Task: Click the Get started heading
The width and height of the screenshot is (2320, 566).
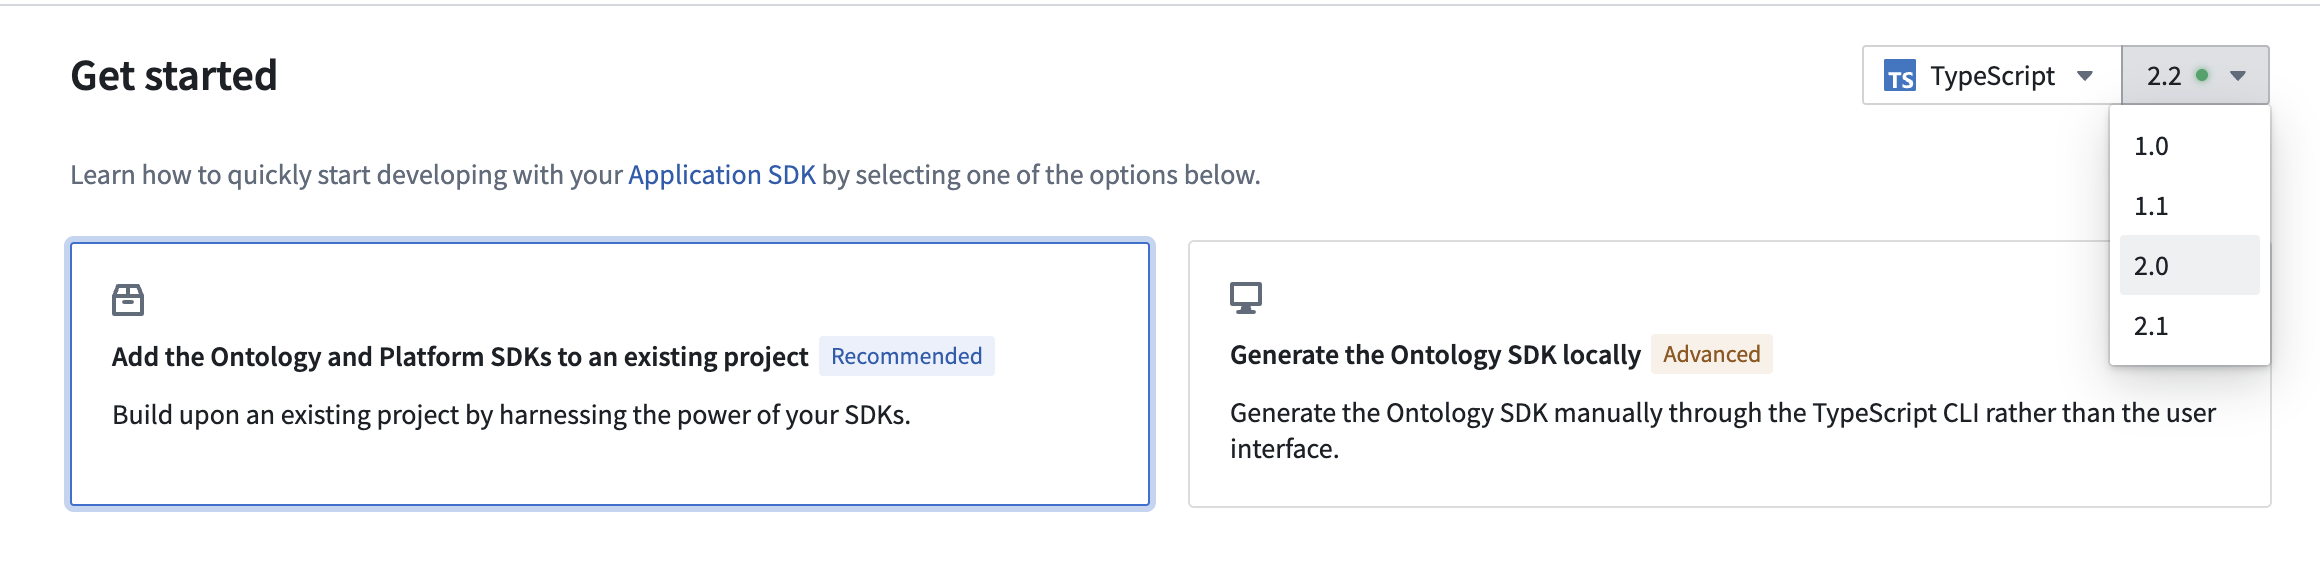Action: pyautogui.click(x=174, y=76)
